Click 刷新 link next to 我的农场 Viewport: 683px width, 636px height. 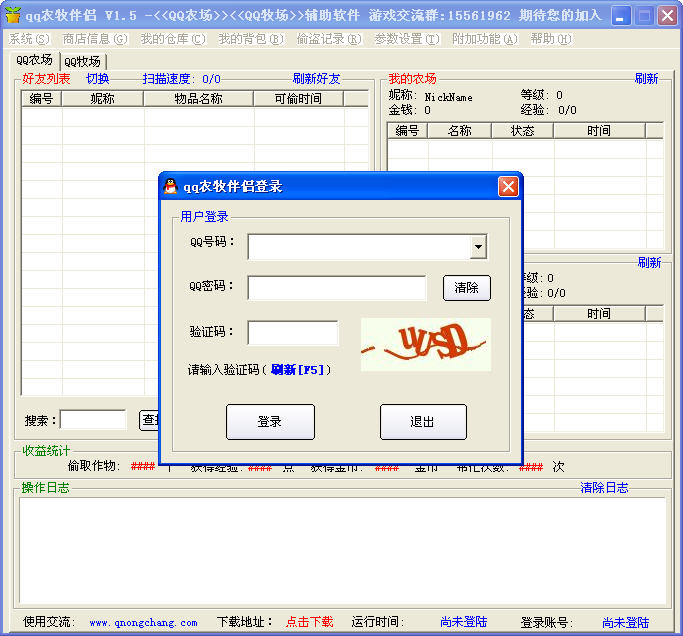tap(646, 79)
